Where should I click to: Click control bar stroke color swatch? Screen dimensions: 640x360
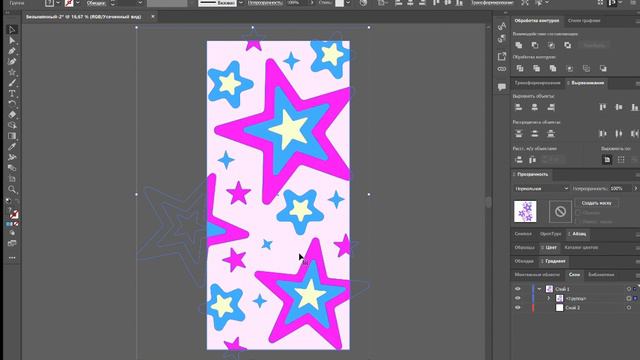pos(69,3)
